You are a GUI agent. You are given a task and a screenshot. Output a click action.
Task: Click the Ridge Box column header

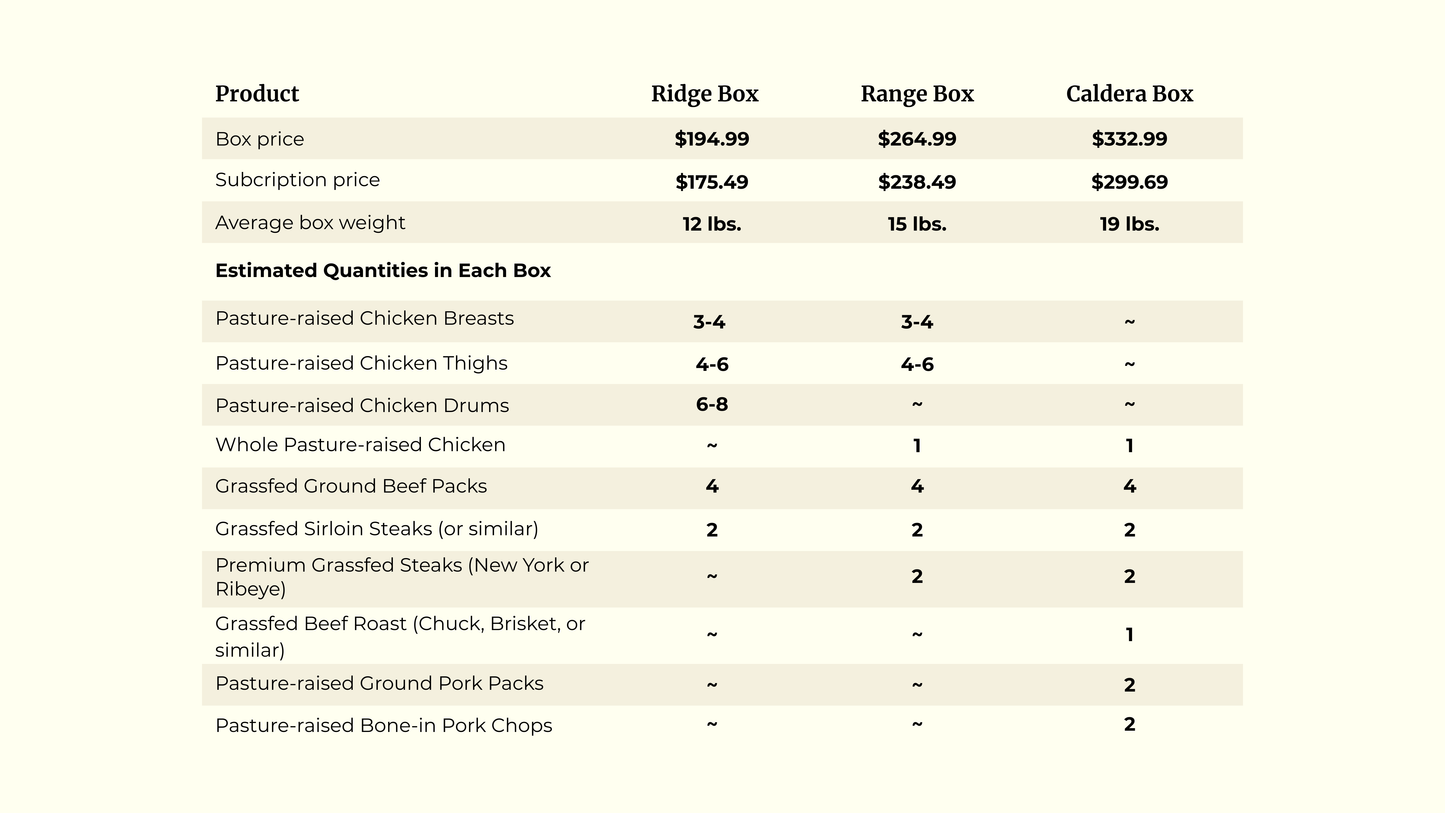(704, 94)
